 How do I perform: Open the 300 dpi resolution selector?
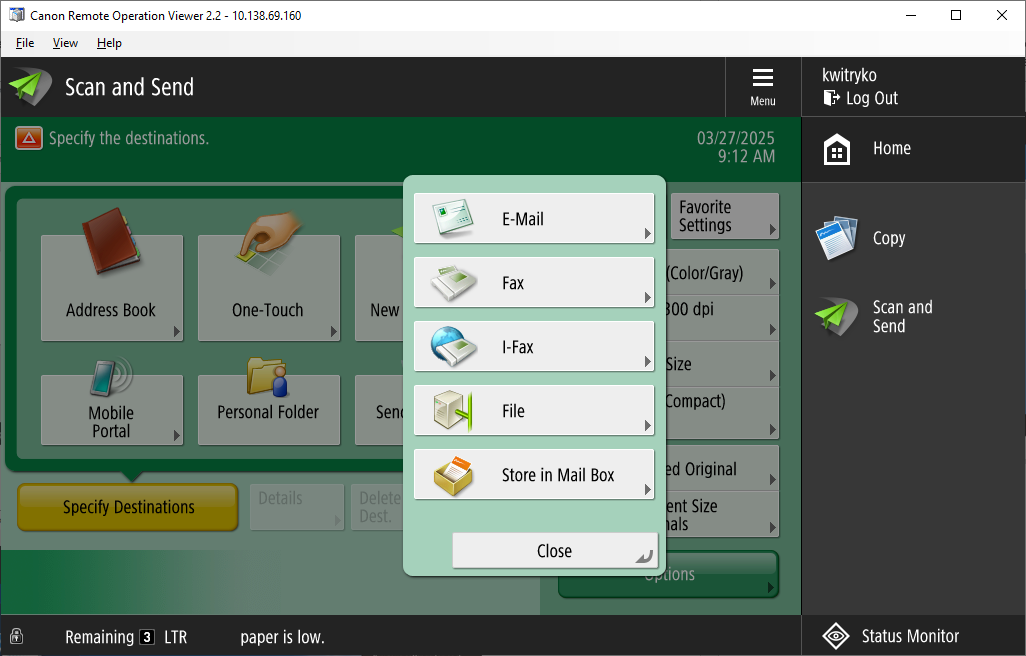724,318
